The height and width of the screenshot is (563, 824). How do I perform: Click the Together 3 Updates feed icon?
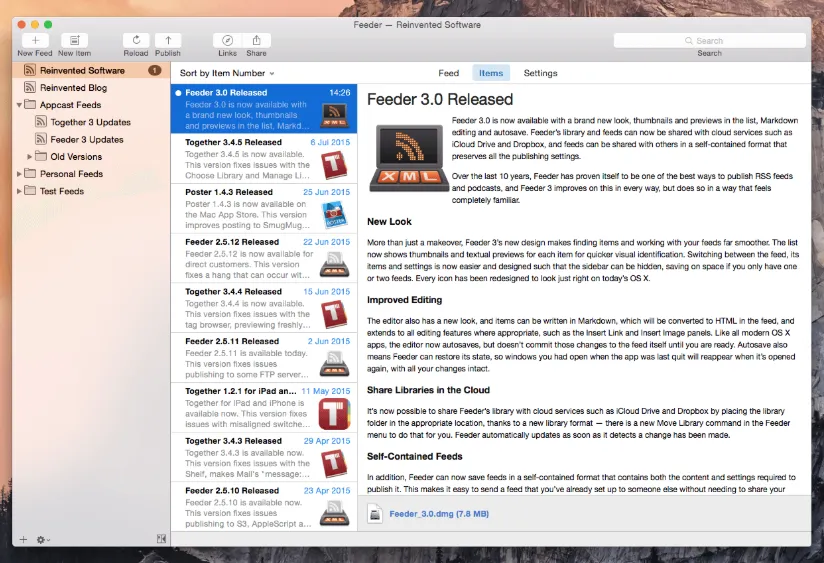coord(40,122)
